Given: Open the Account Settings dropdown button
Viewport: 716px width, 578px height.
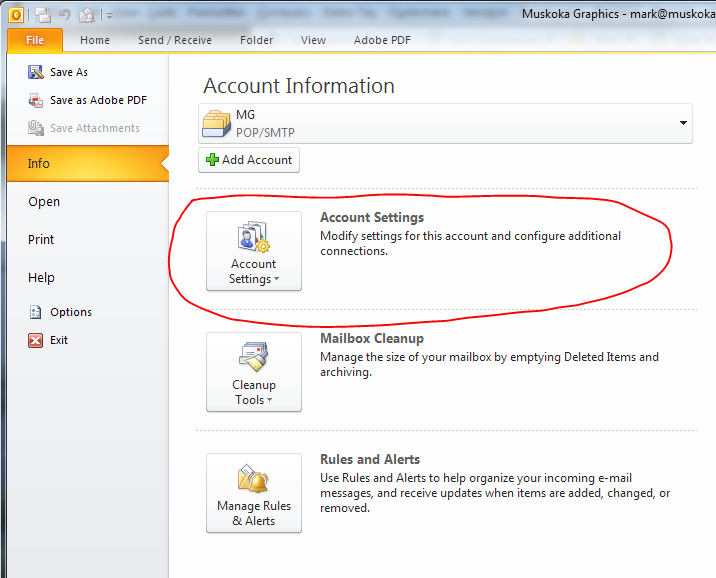Looking at the screenshot, I should pos(254,251).
